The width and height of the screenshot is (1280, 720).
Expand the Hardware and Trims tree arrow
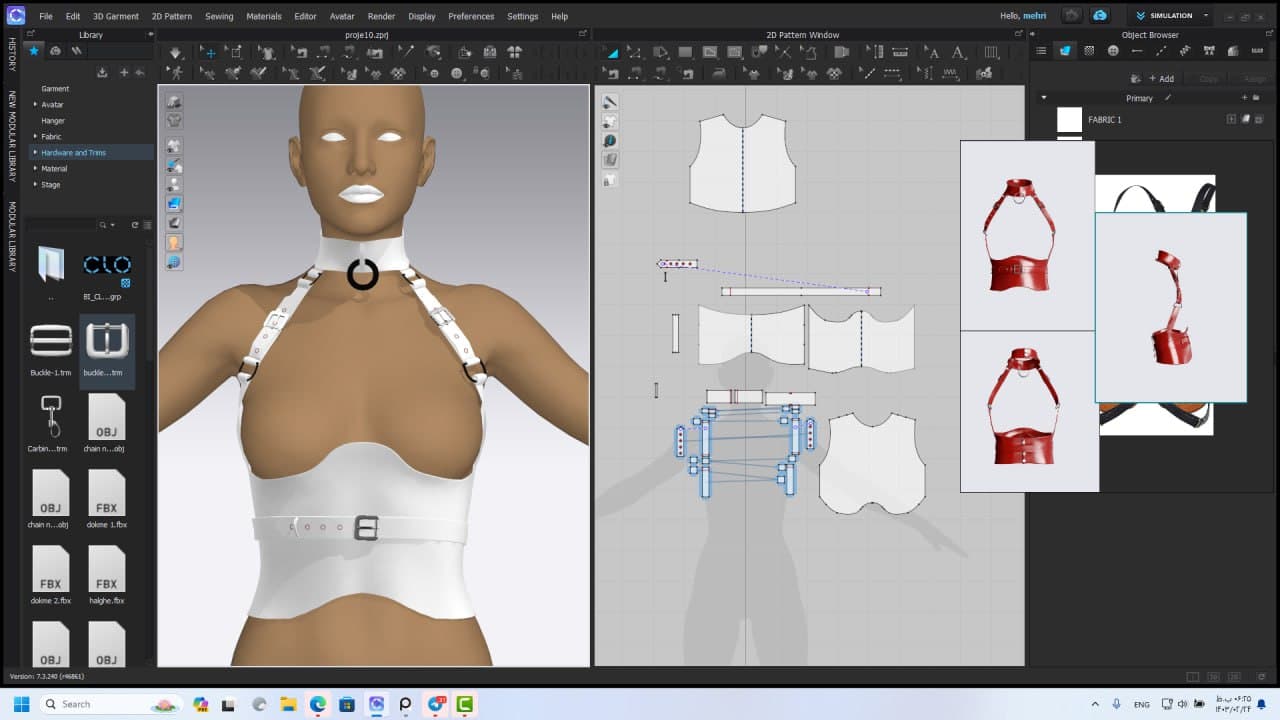click(35, 152)
